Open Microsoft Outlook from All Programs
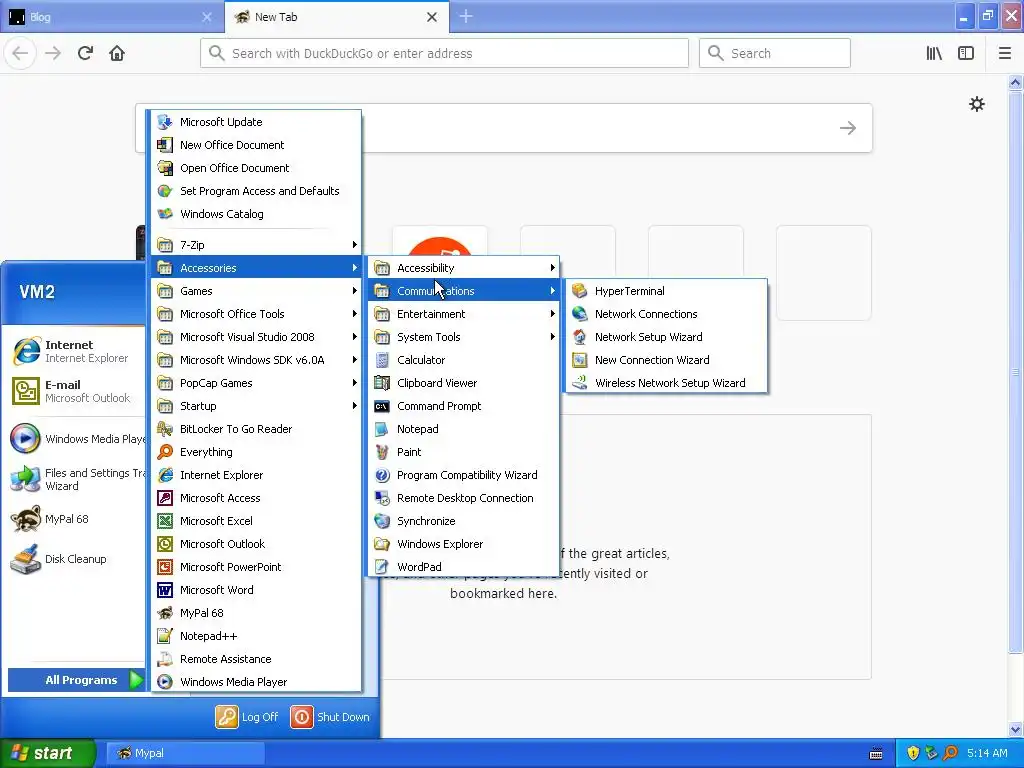Viewport: 1024px width, 768px height. click(257, 544)
